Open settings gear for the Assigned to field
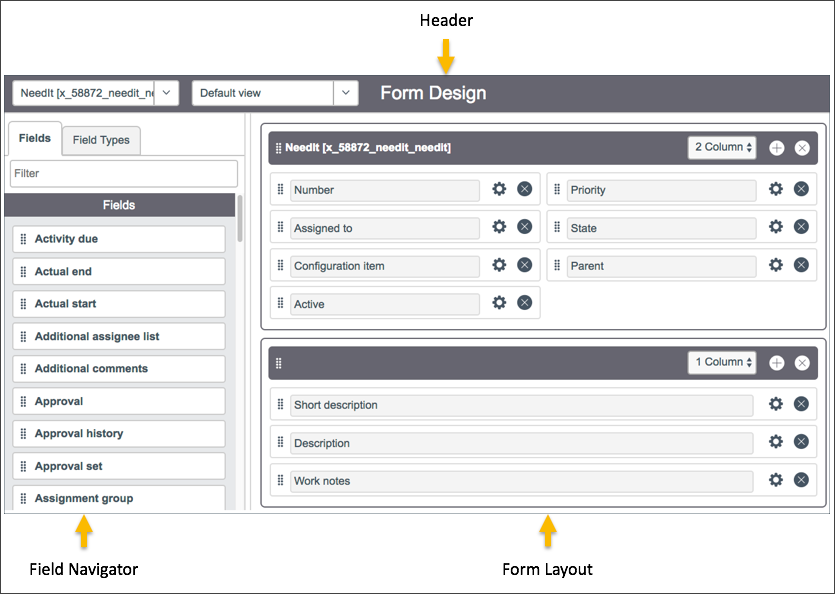Screen dimensions: 835x594 pyautogui.click(x=499, y=227)
